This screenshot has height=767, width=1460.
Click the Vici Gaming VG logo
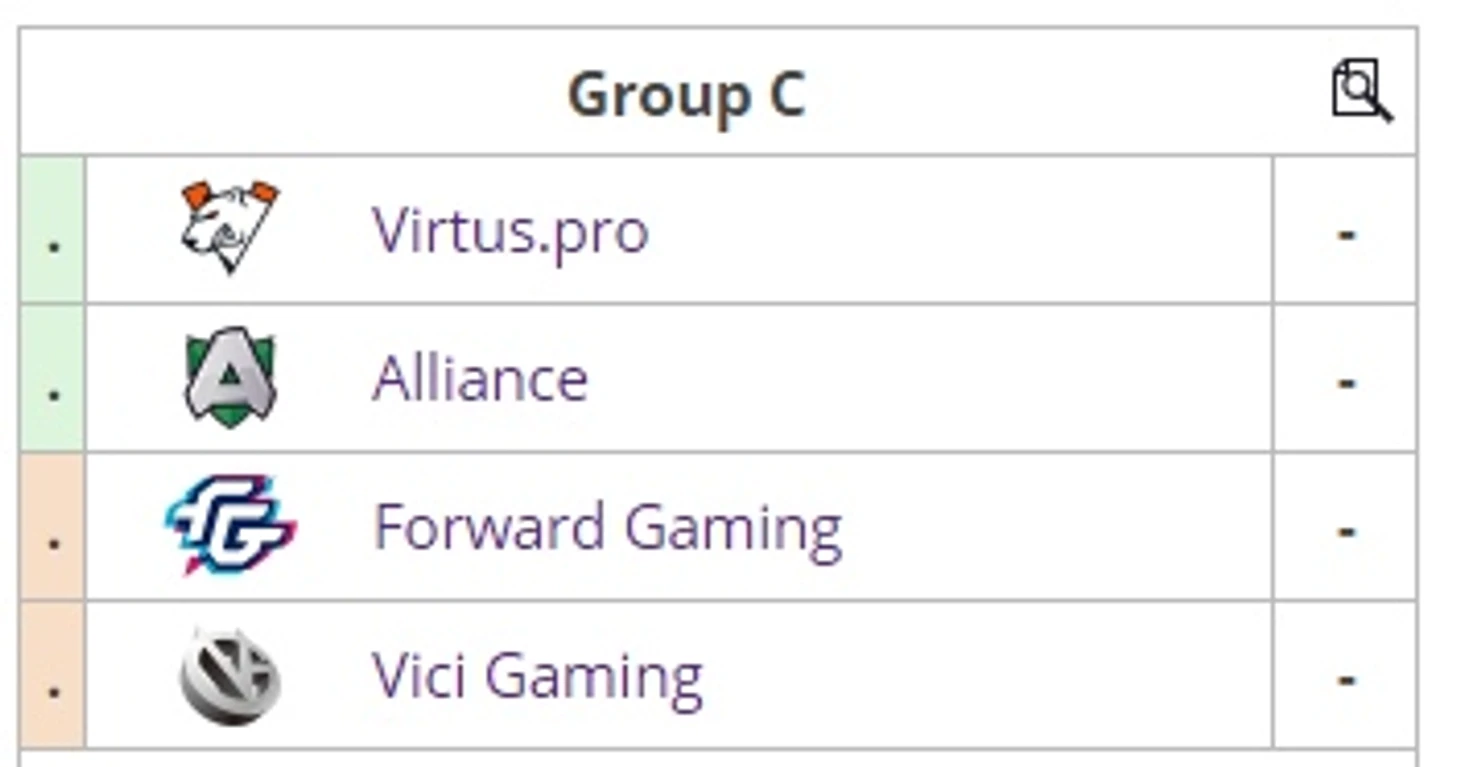(230, 675)
